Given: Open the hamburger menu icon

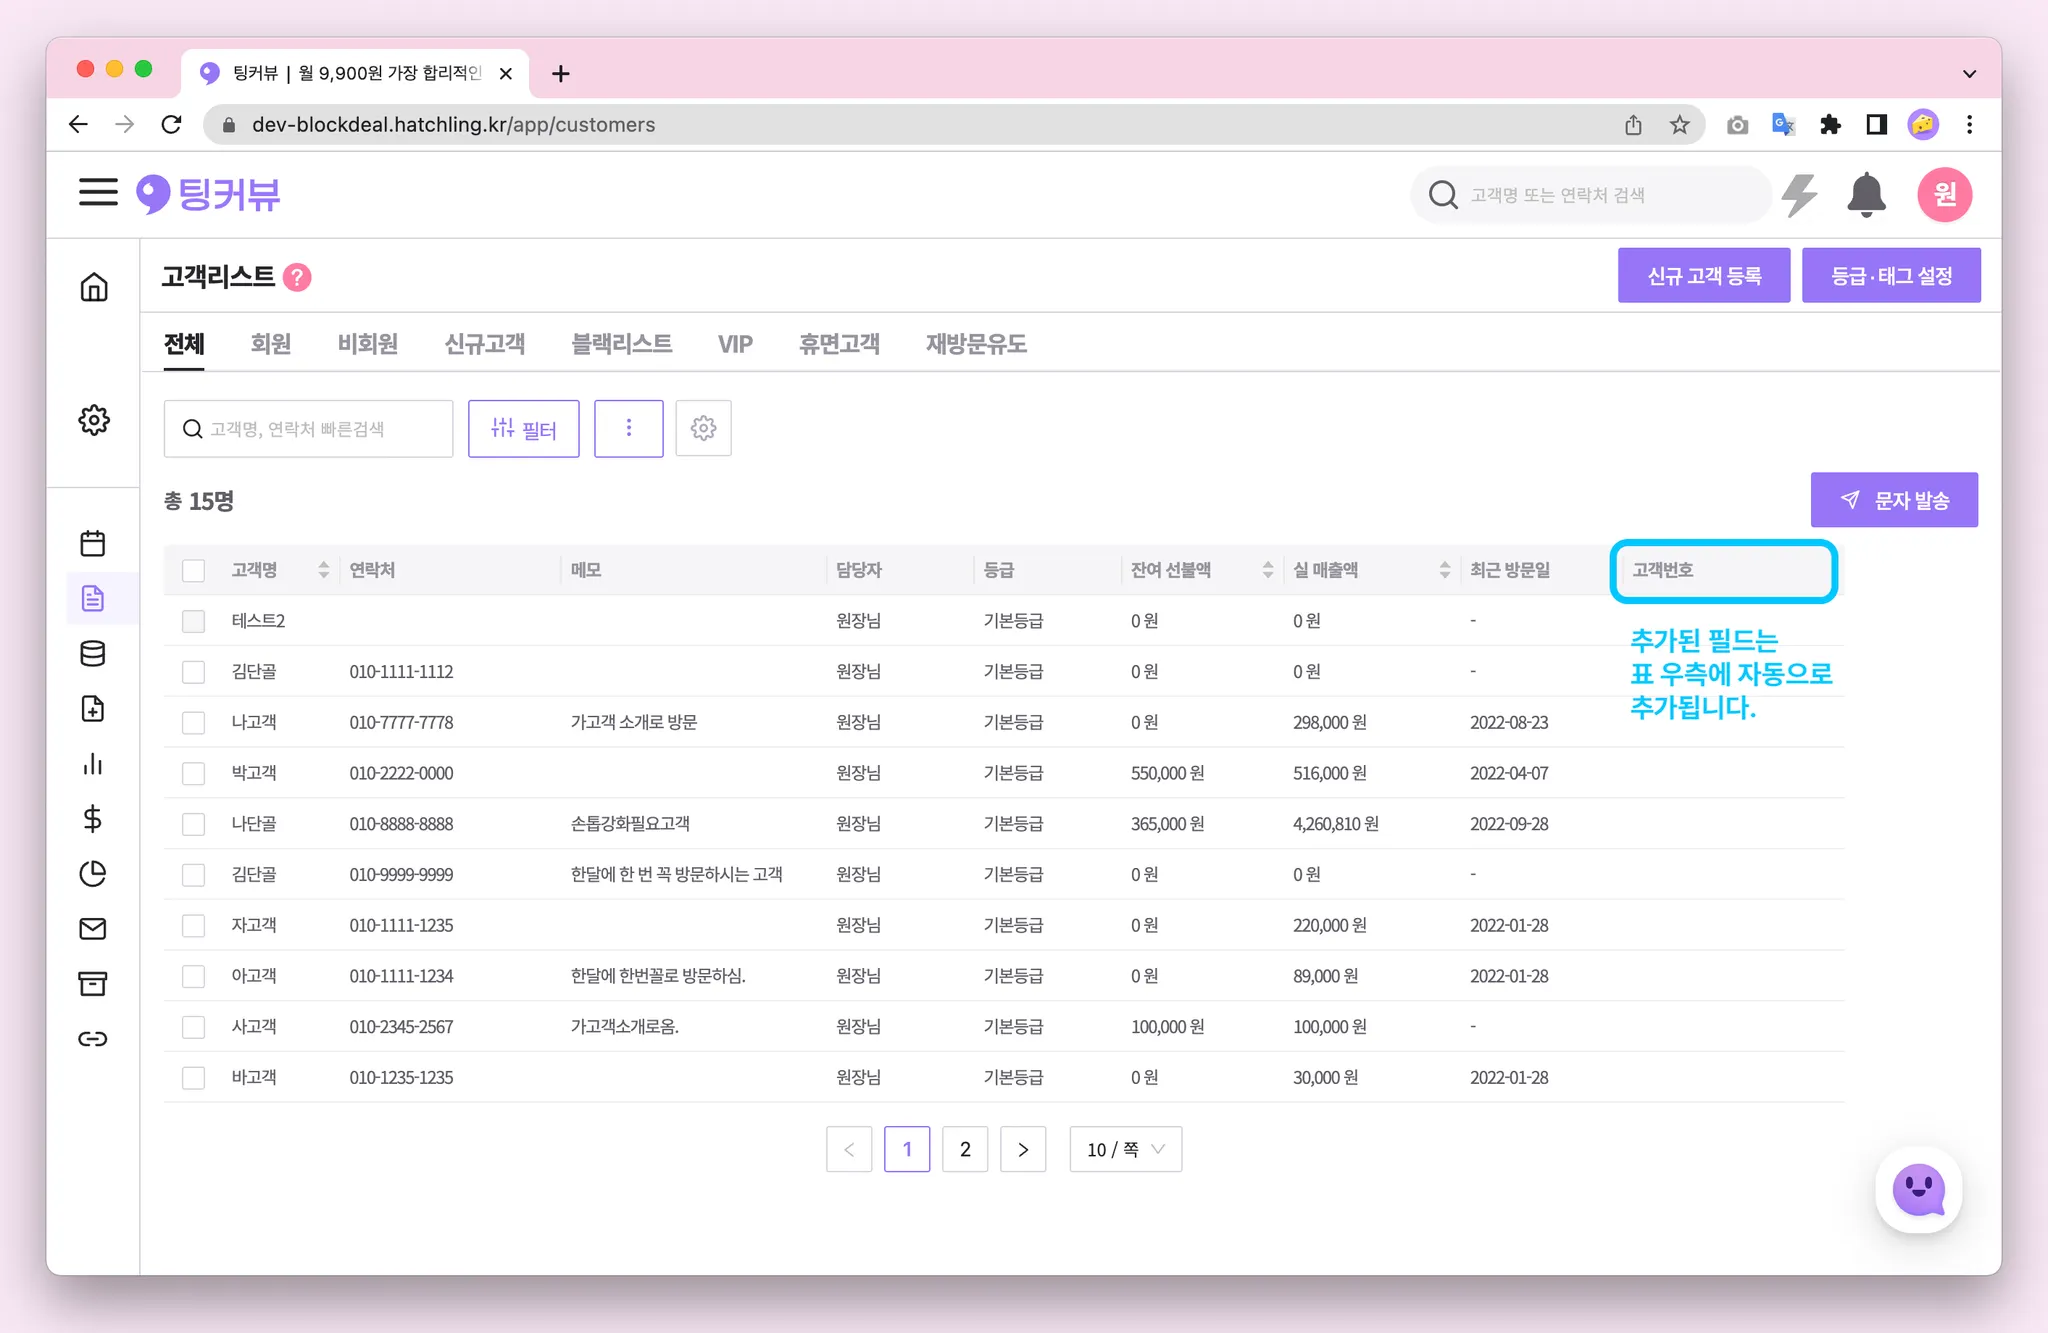Looking at the screenshot, I should point(98,192).
